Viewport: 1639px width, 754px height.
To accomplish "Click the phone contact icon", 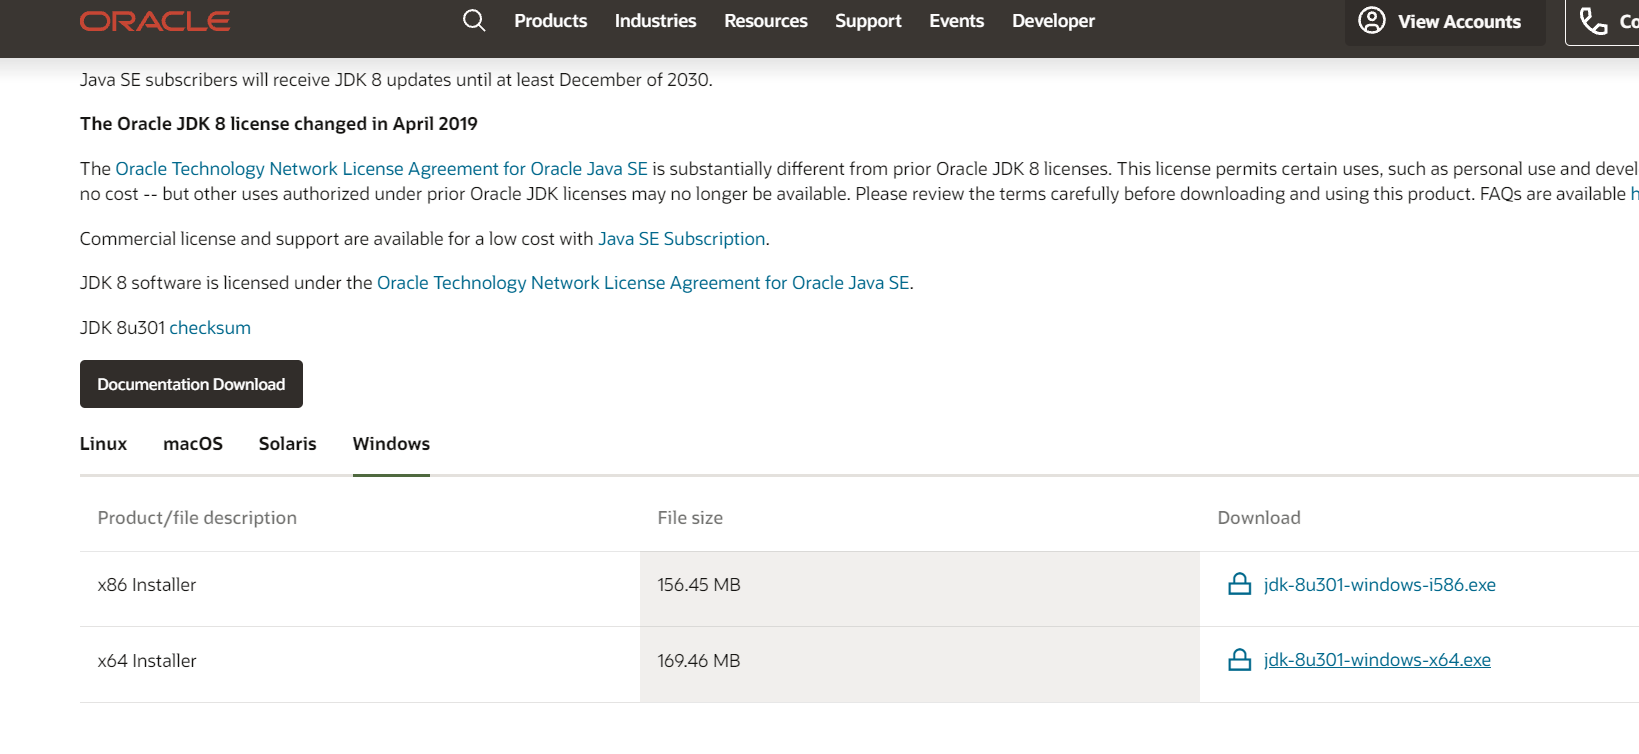I will pyautogui.click(x=1593, y=20).
